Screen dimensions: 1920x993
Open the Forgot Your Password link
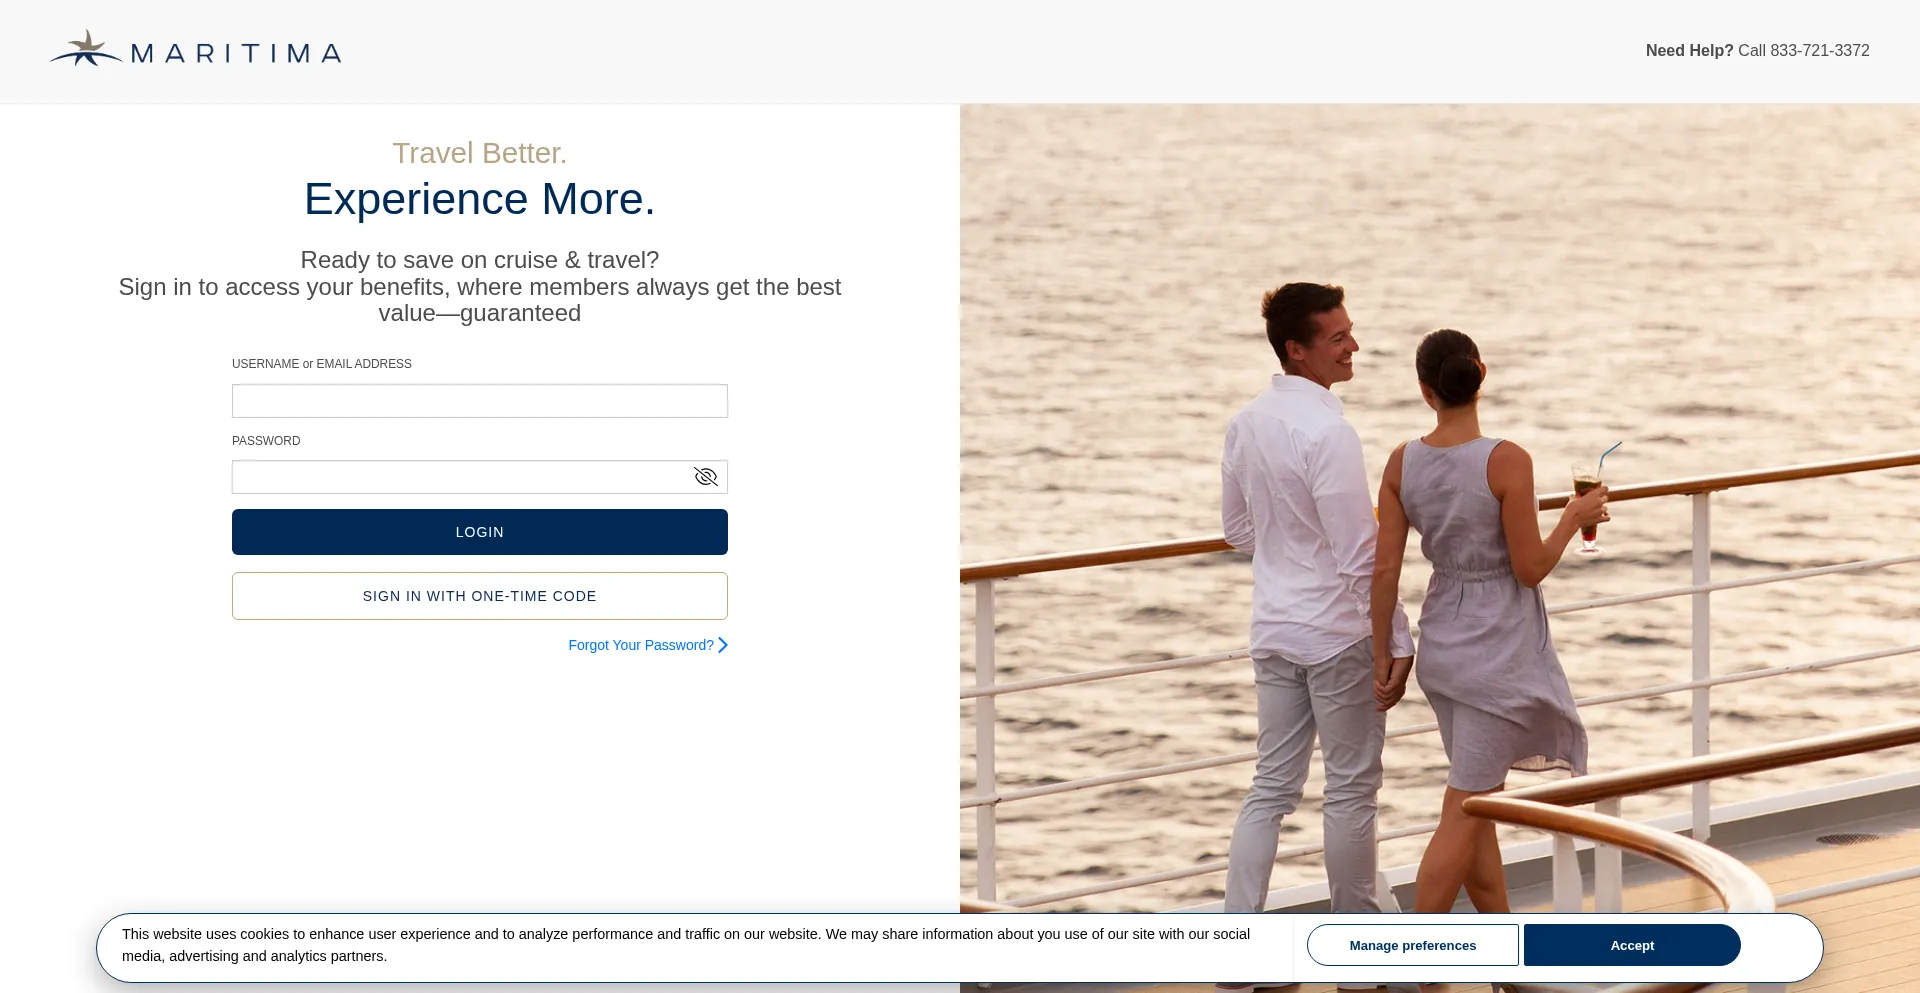[x=640, y=645]
